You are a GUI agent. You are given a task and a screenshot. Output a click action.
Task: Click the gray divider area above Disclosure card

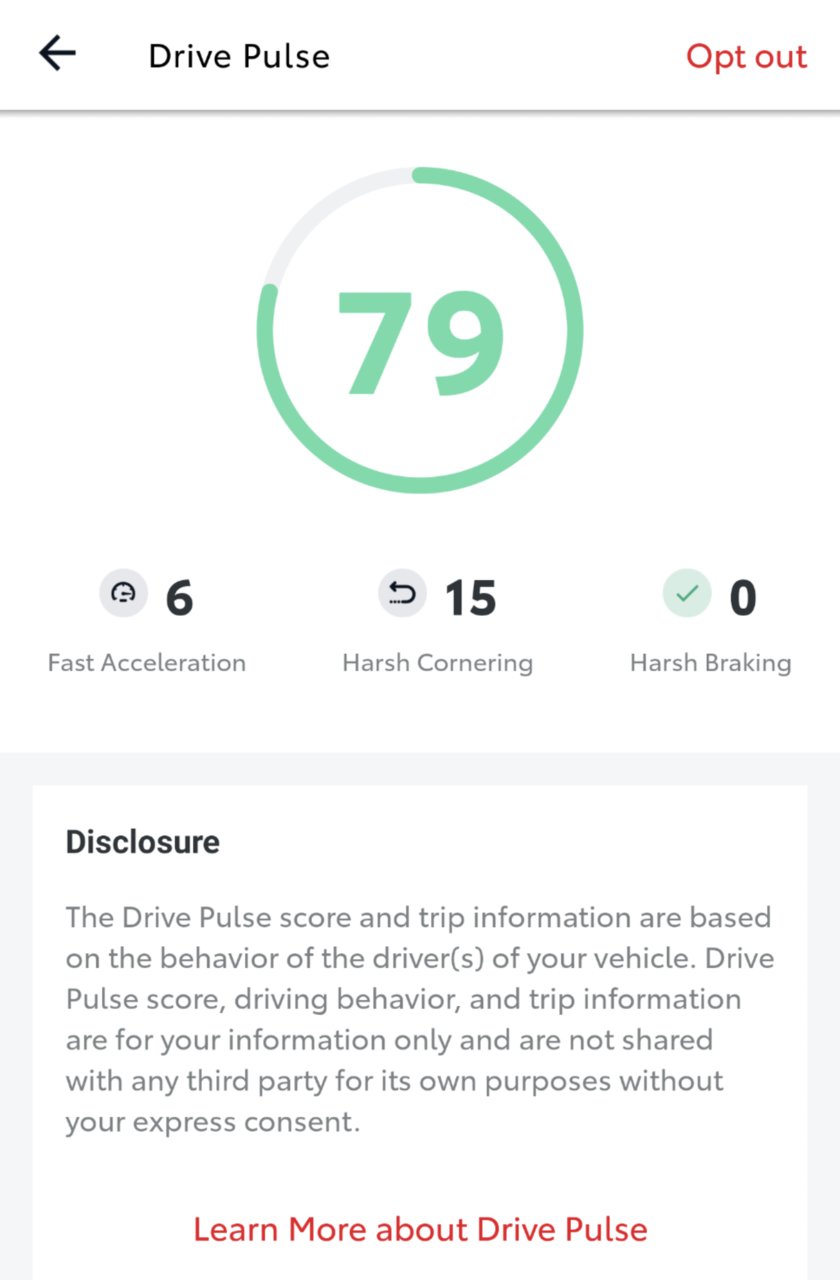coord(420,768)
